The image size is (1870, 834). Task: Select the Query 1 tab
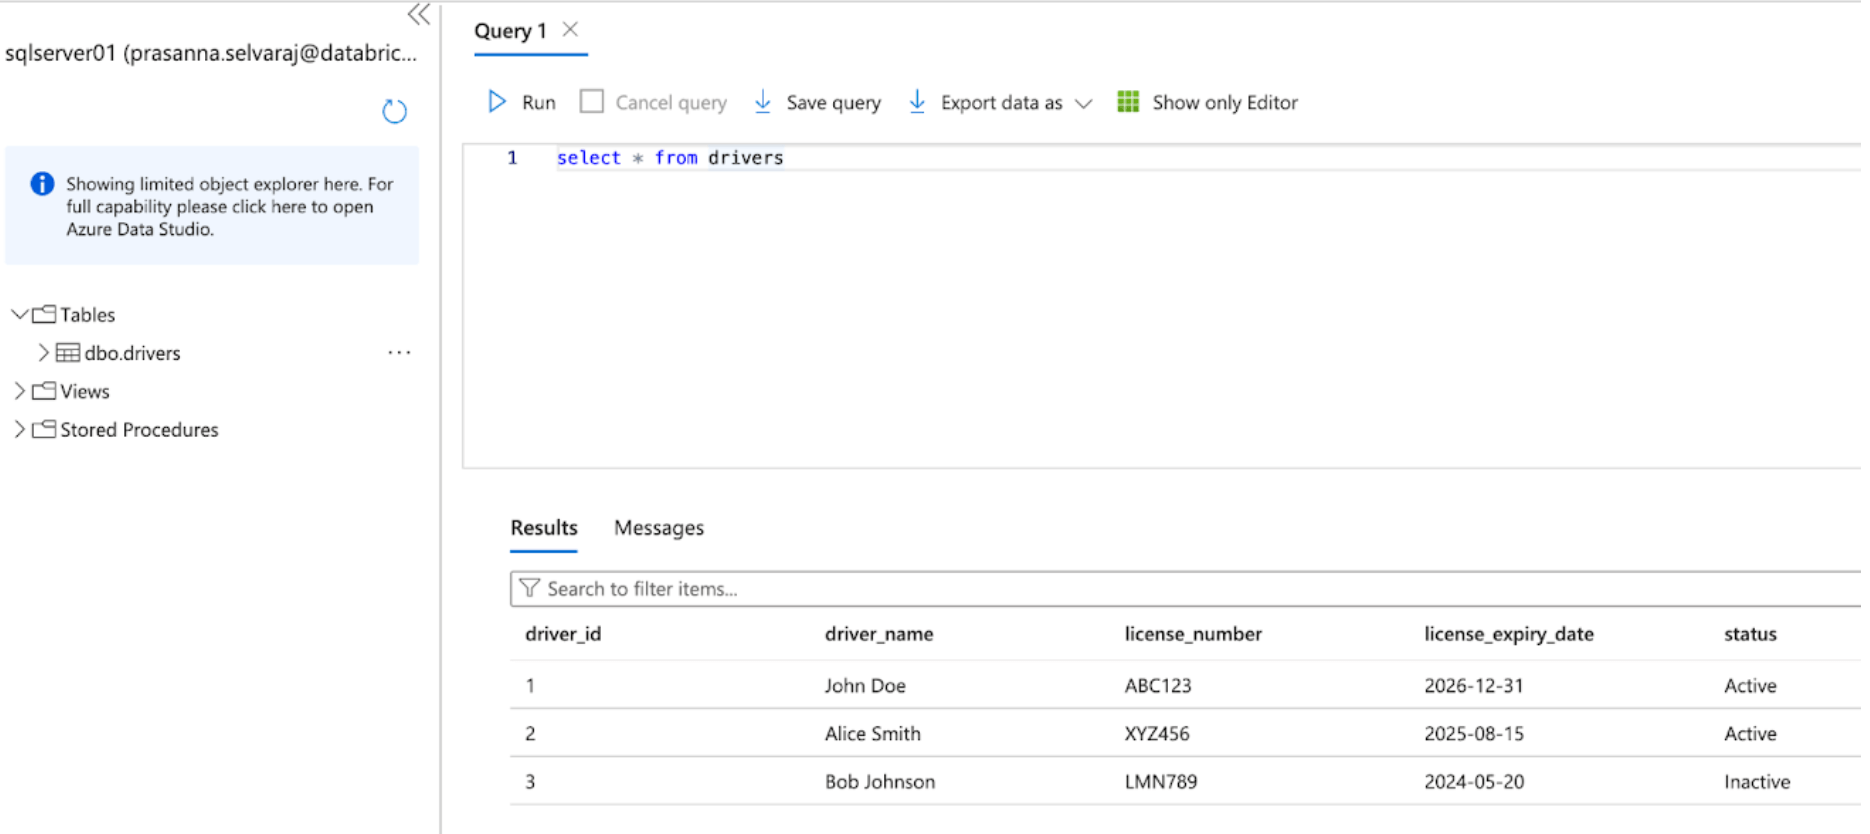pyautogui.click(x=510, y=31)
